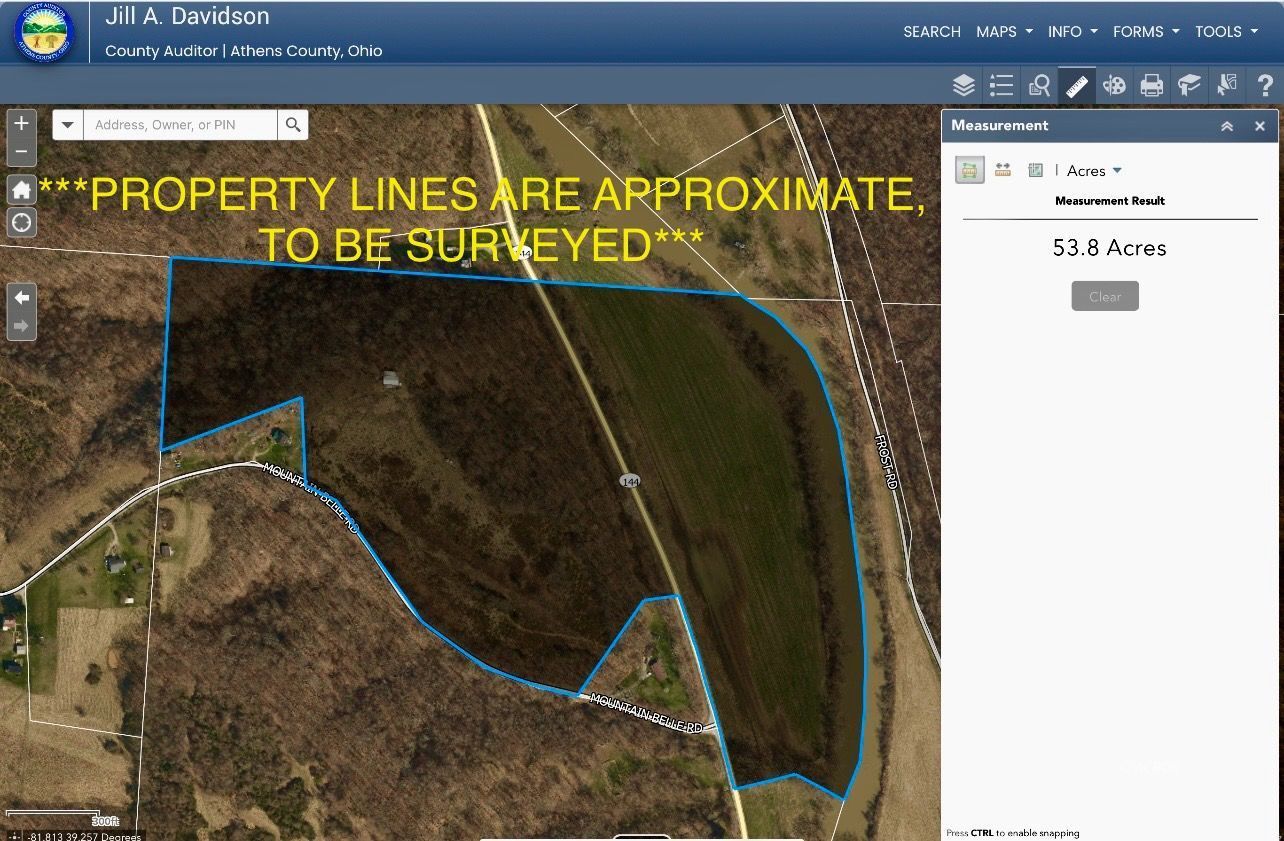Expand the search type dropdown arrow
1284x841 pixels.
click(x=67, y=125)
